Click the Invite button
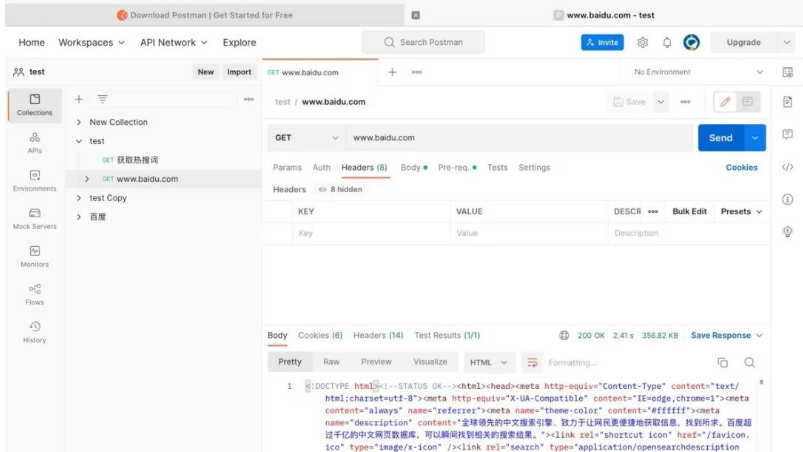 [x=602, y=42]
